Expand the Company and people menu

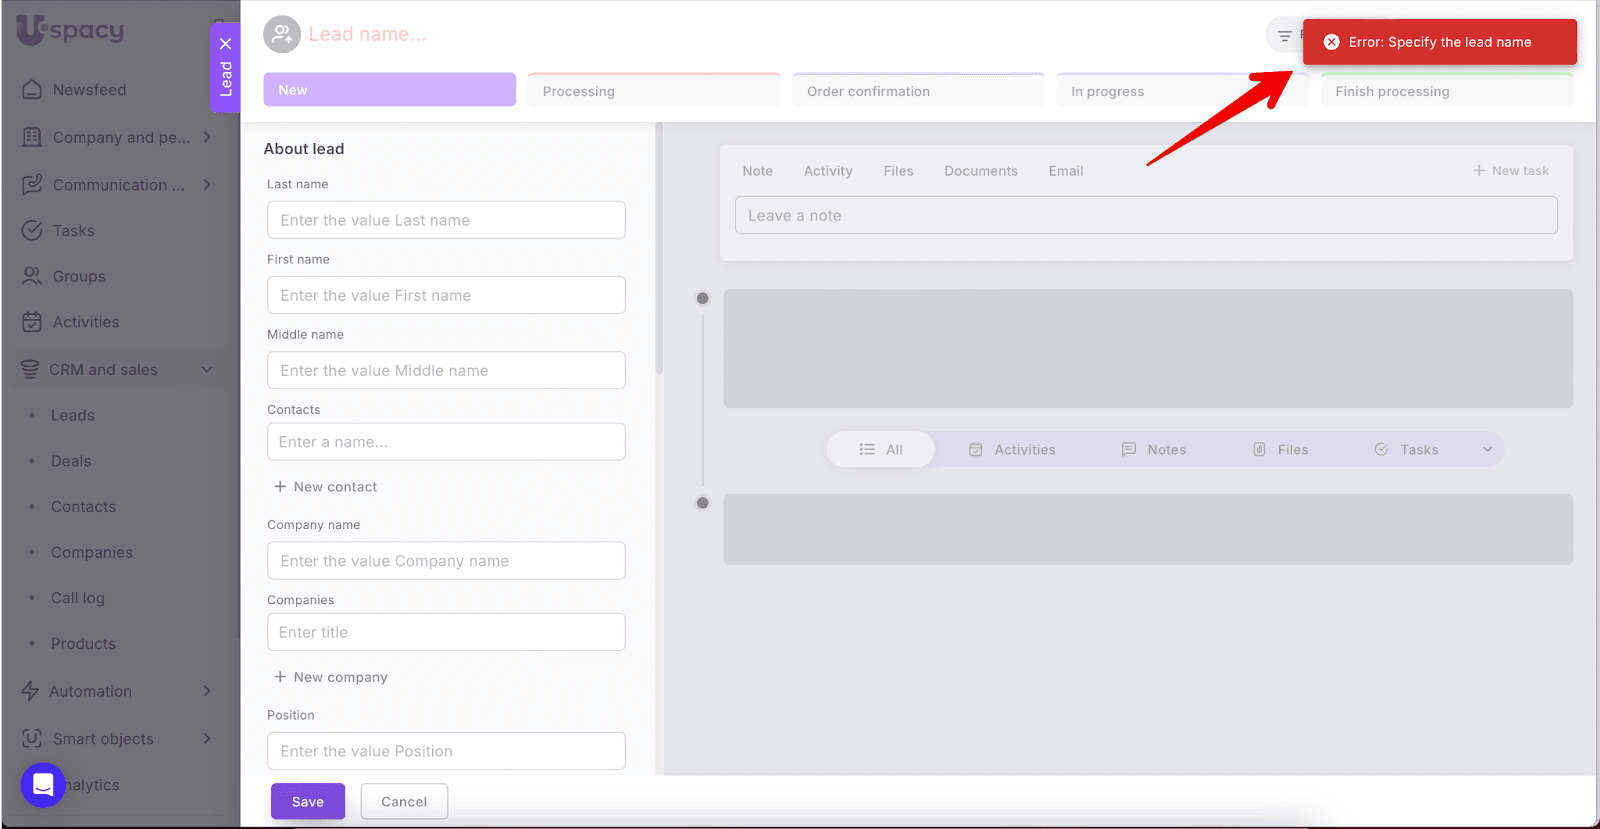[207, 137]
